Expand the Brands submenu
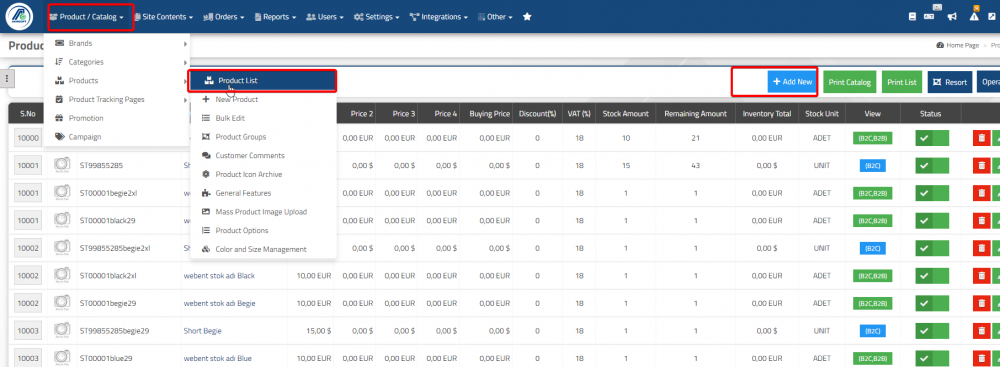 coord(117,43)
